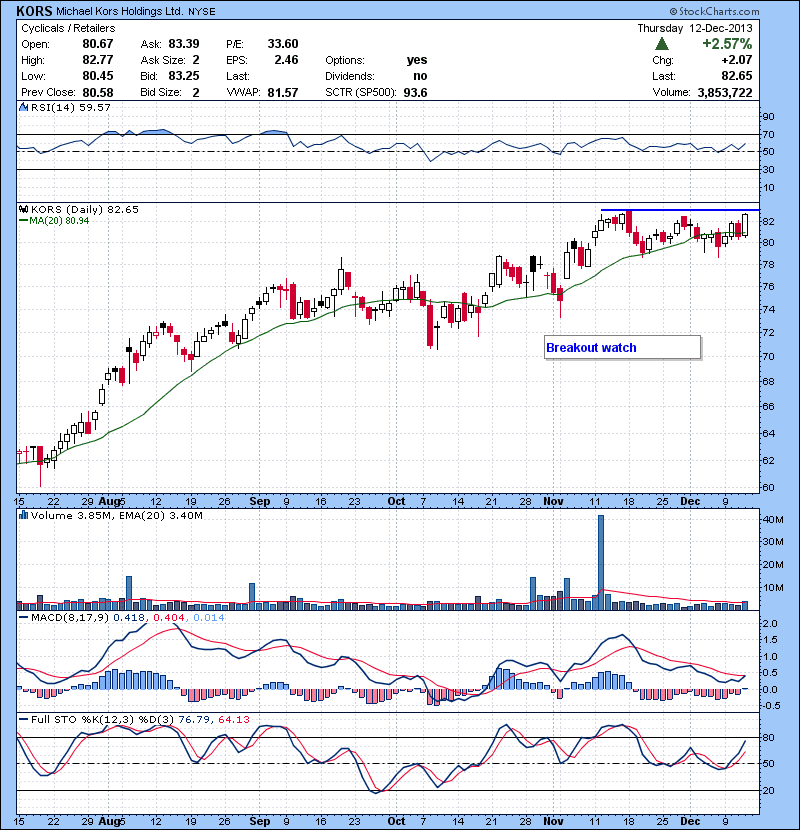
Task: Click the SCTR (SP500) value 93.6
Action: pyautogui.click(x=415, y=92)
